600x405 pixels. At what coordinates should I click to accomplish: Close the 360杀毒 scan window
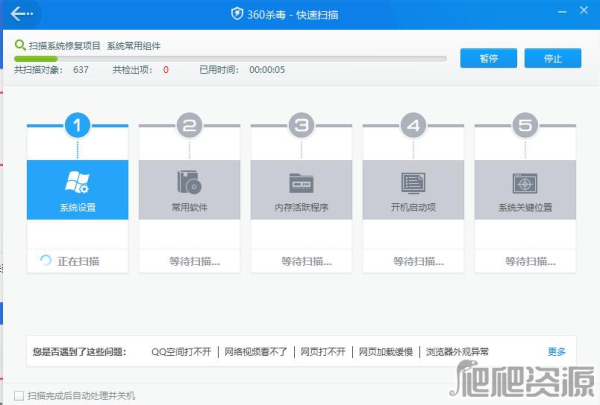[584, 10]
